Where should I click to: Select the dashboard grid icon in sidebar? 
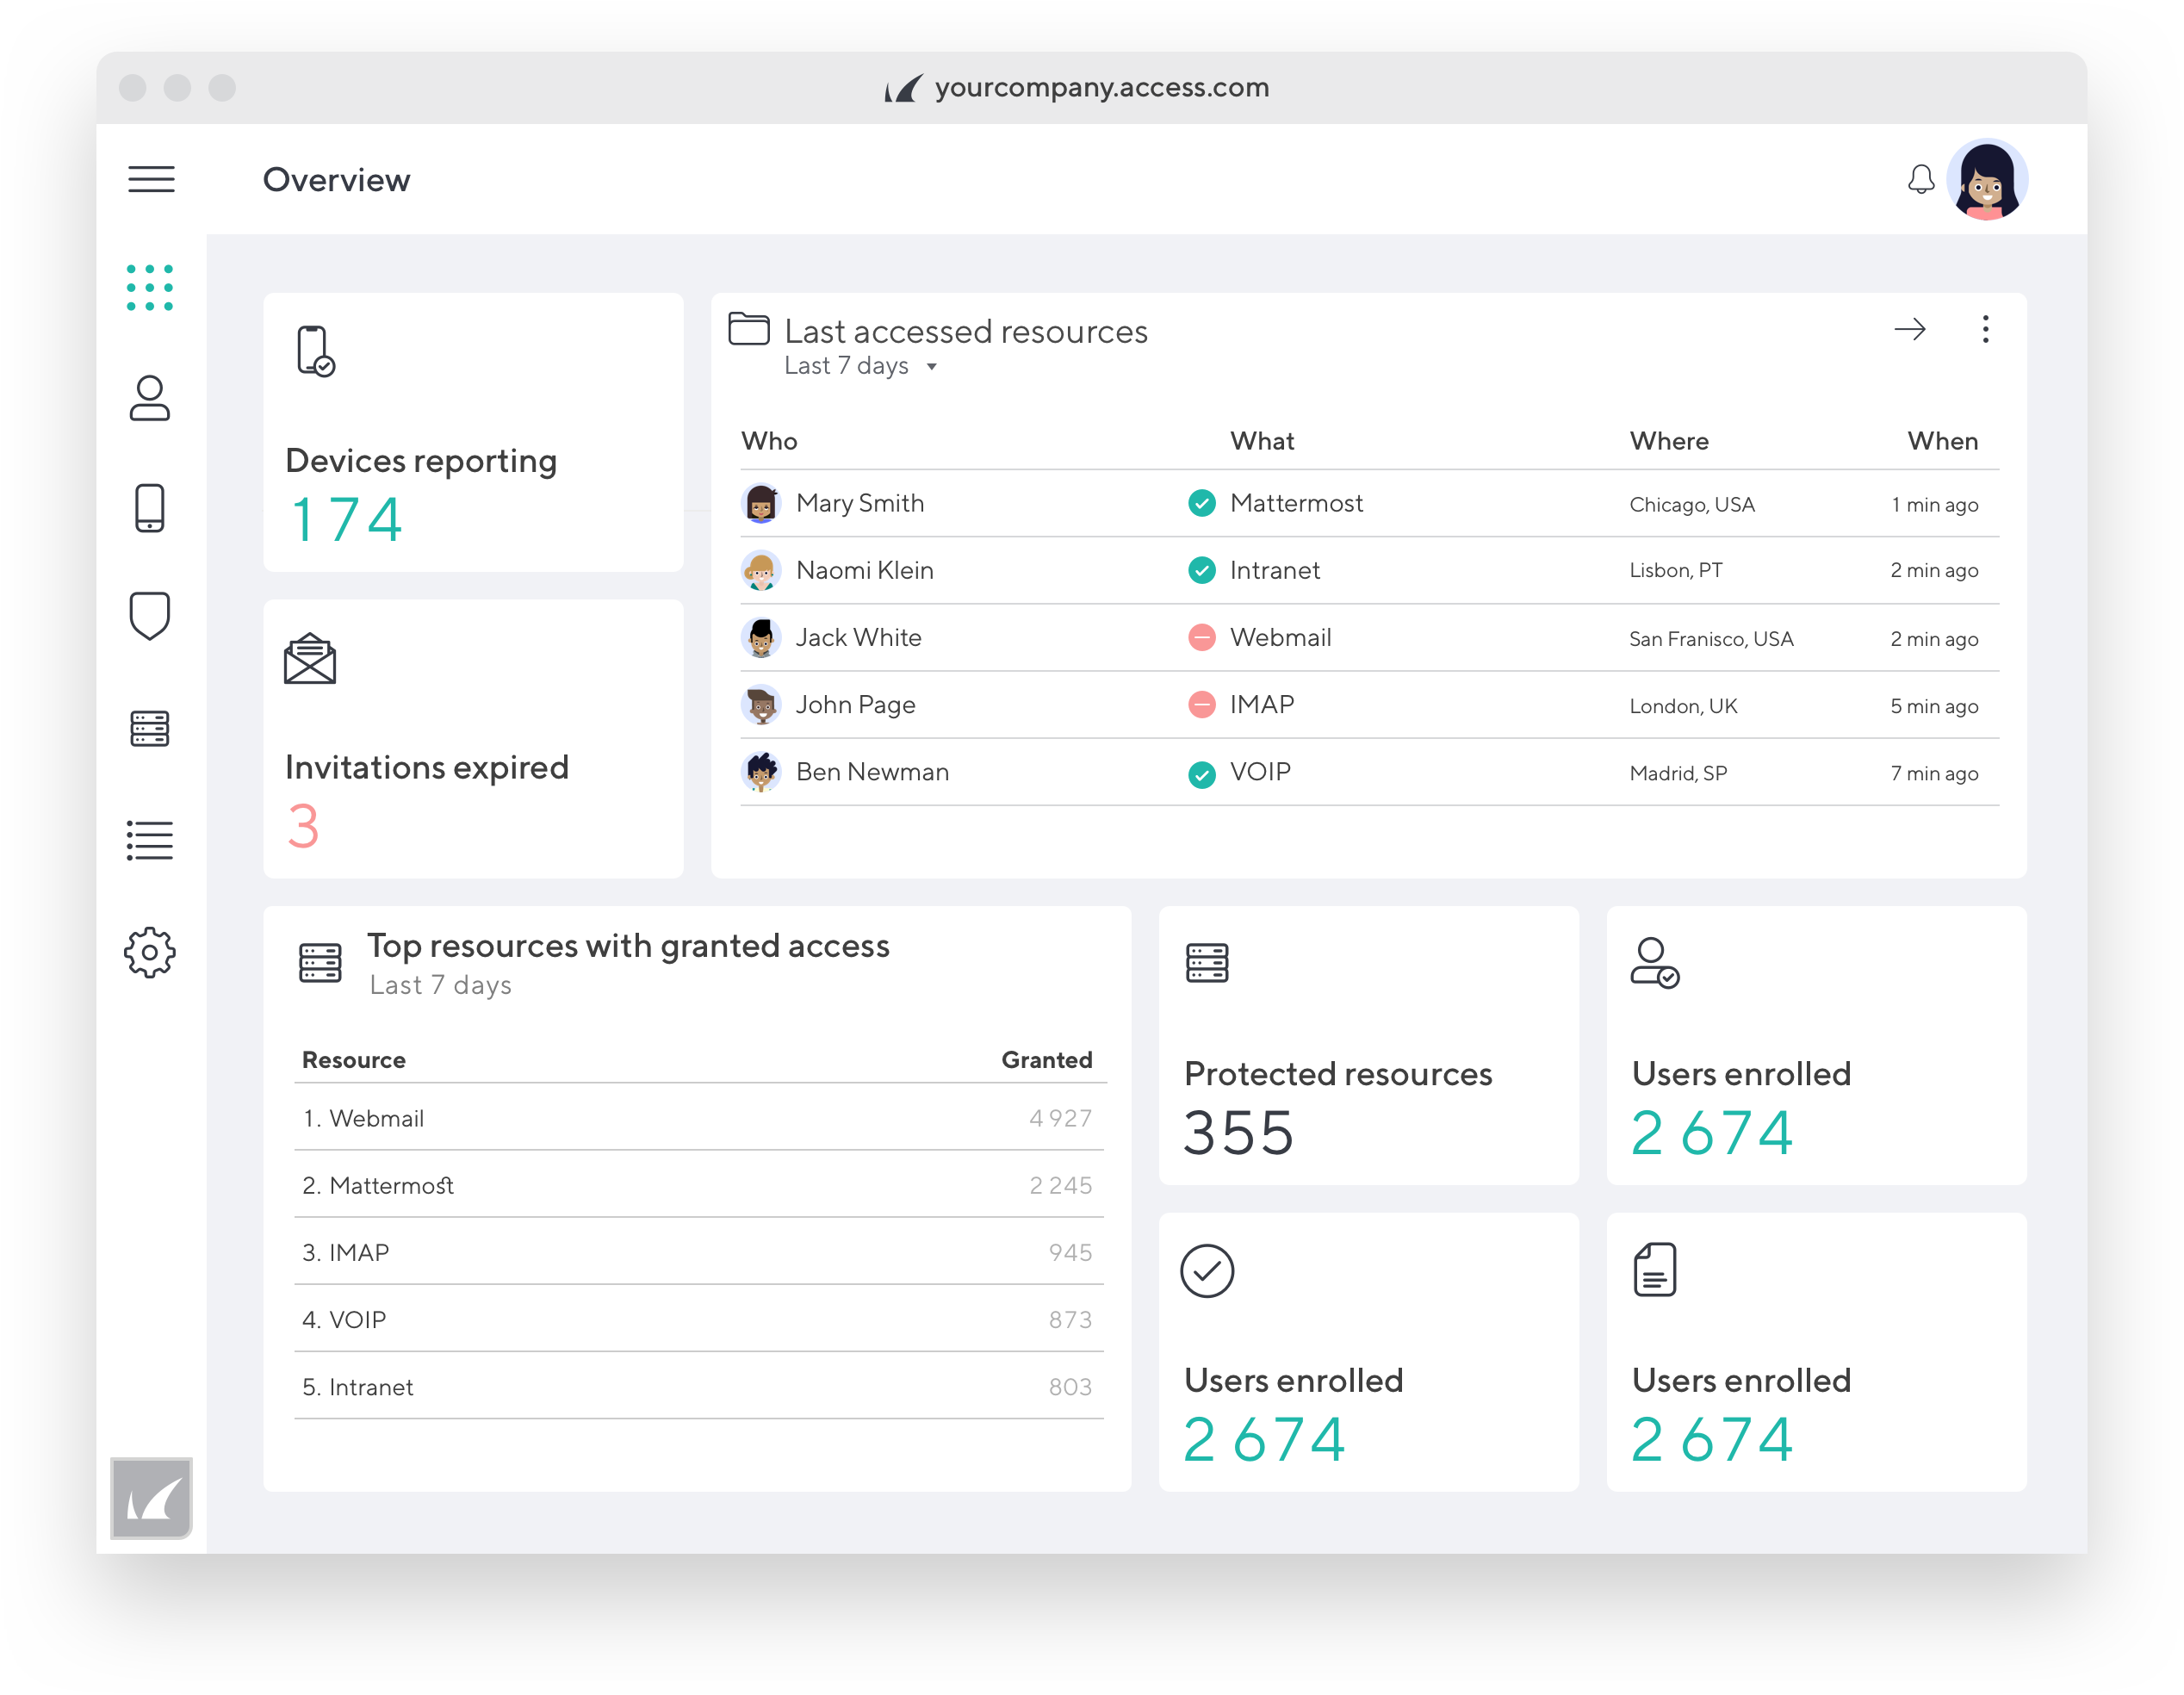(x=150, y=288)
